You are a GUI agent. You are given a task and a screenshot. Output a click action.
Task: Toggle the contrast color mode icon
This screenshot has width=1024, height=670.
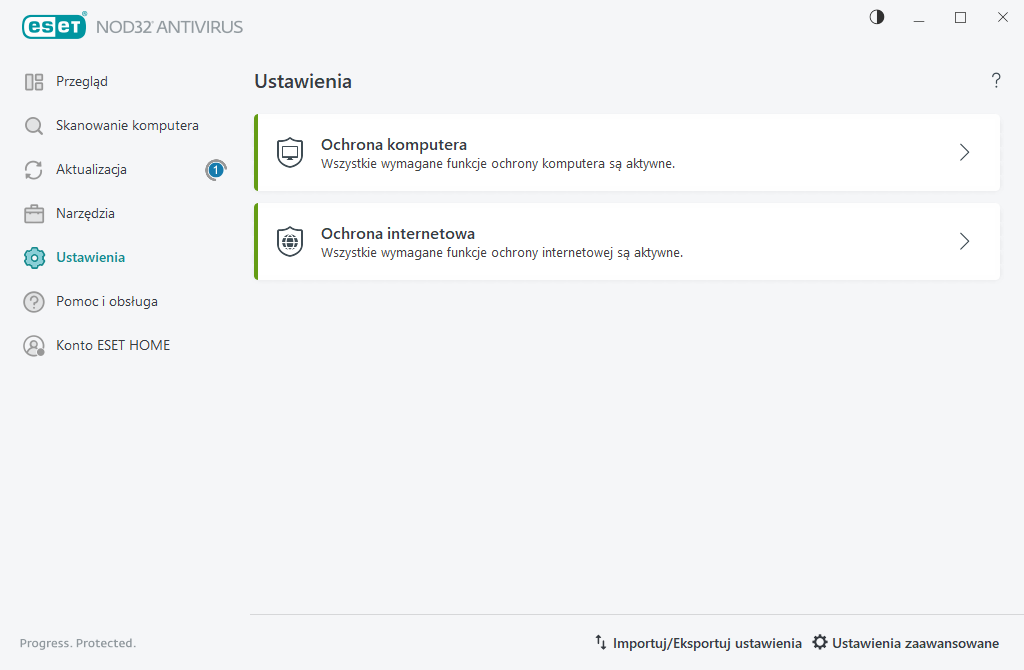(x=877, y=17)
